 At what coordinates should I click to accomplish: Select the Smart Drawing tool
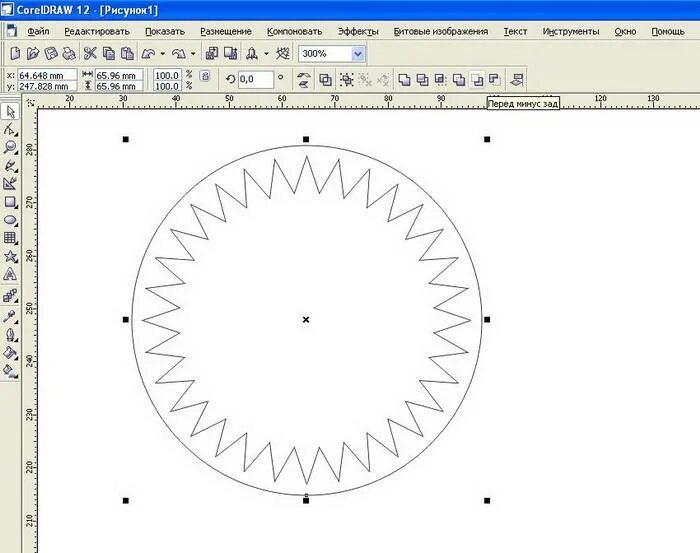coord(10,183)
